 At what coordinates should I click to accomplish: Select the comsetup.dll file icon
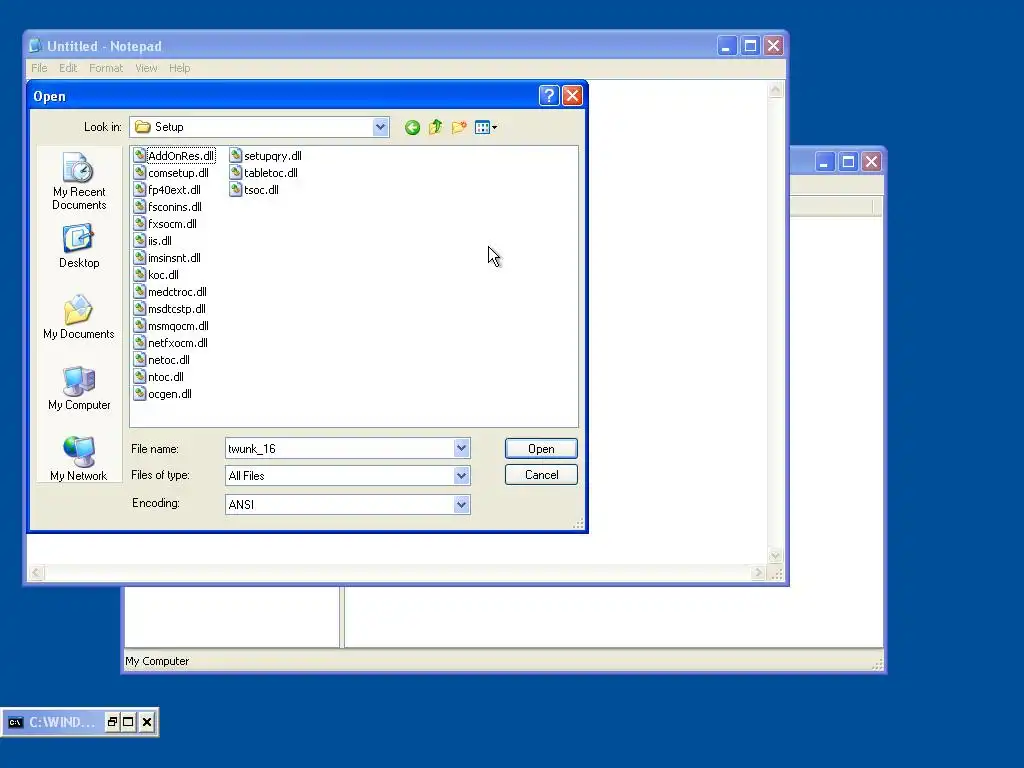[x=139, y=172]
